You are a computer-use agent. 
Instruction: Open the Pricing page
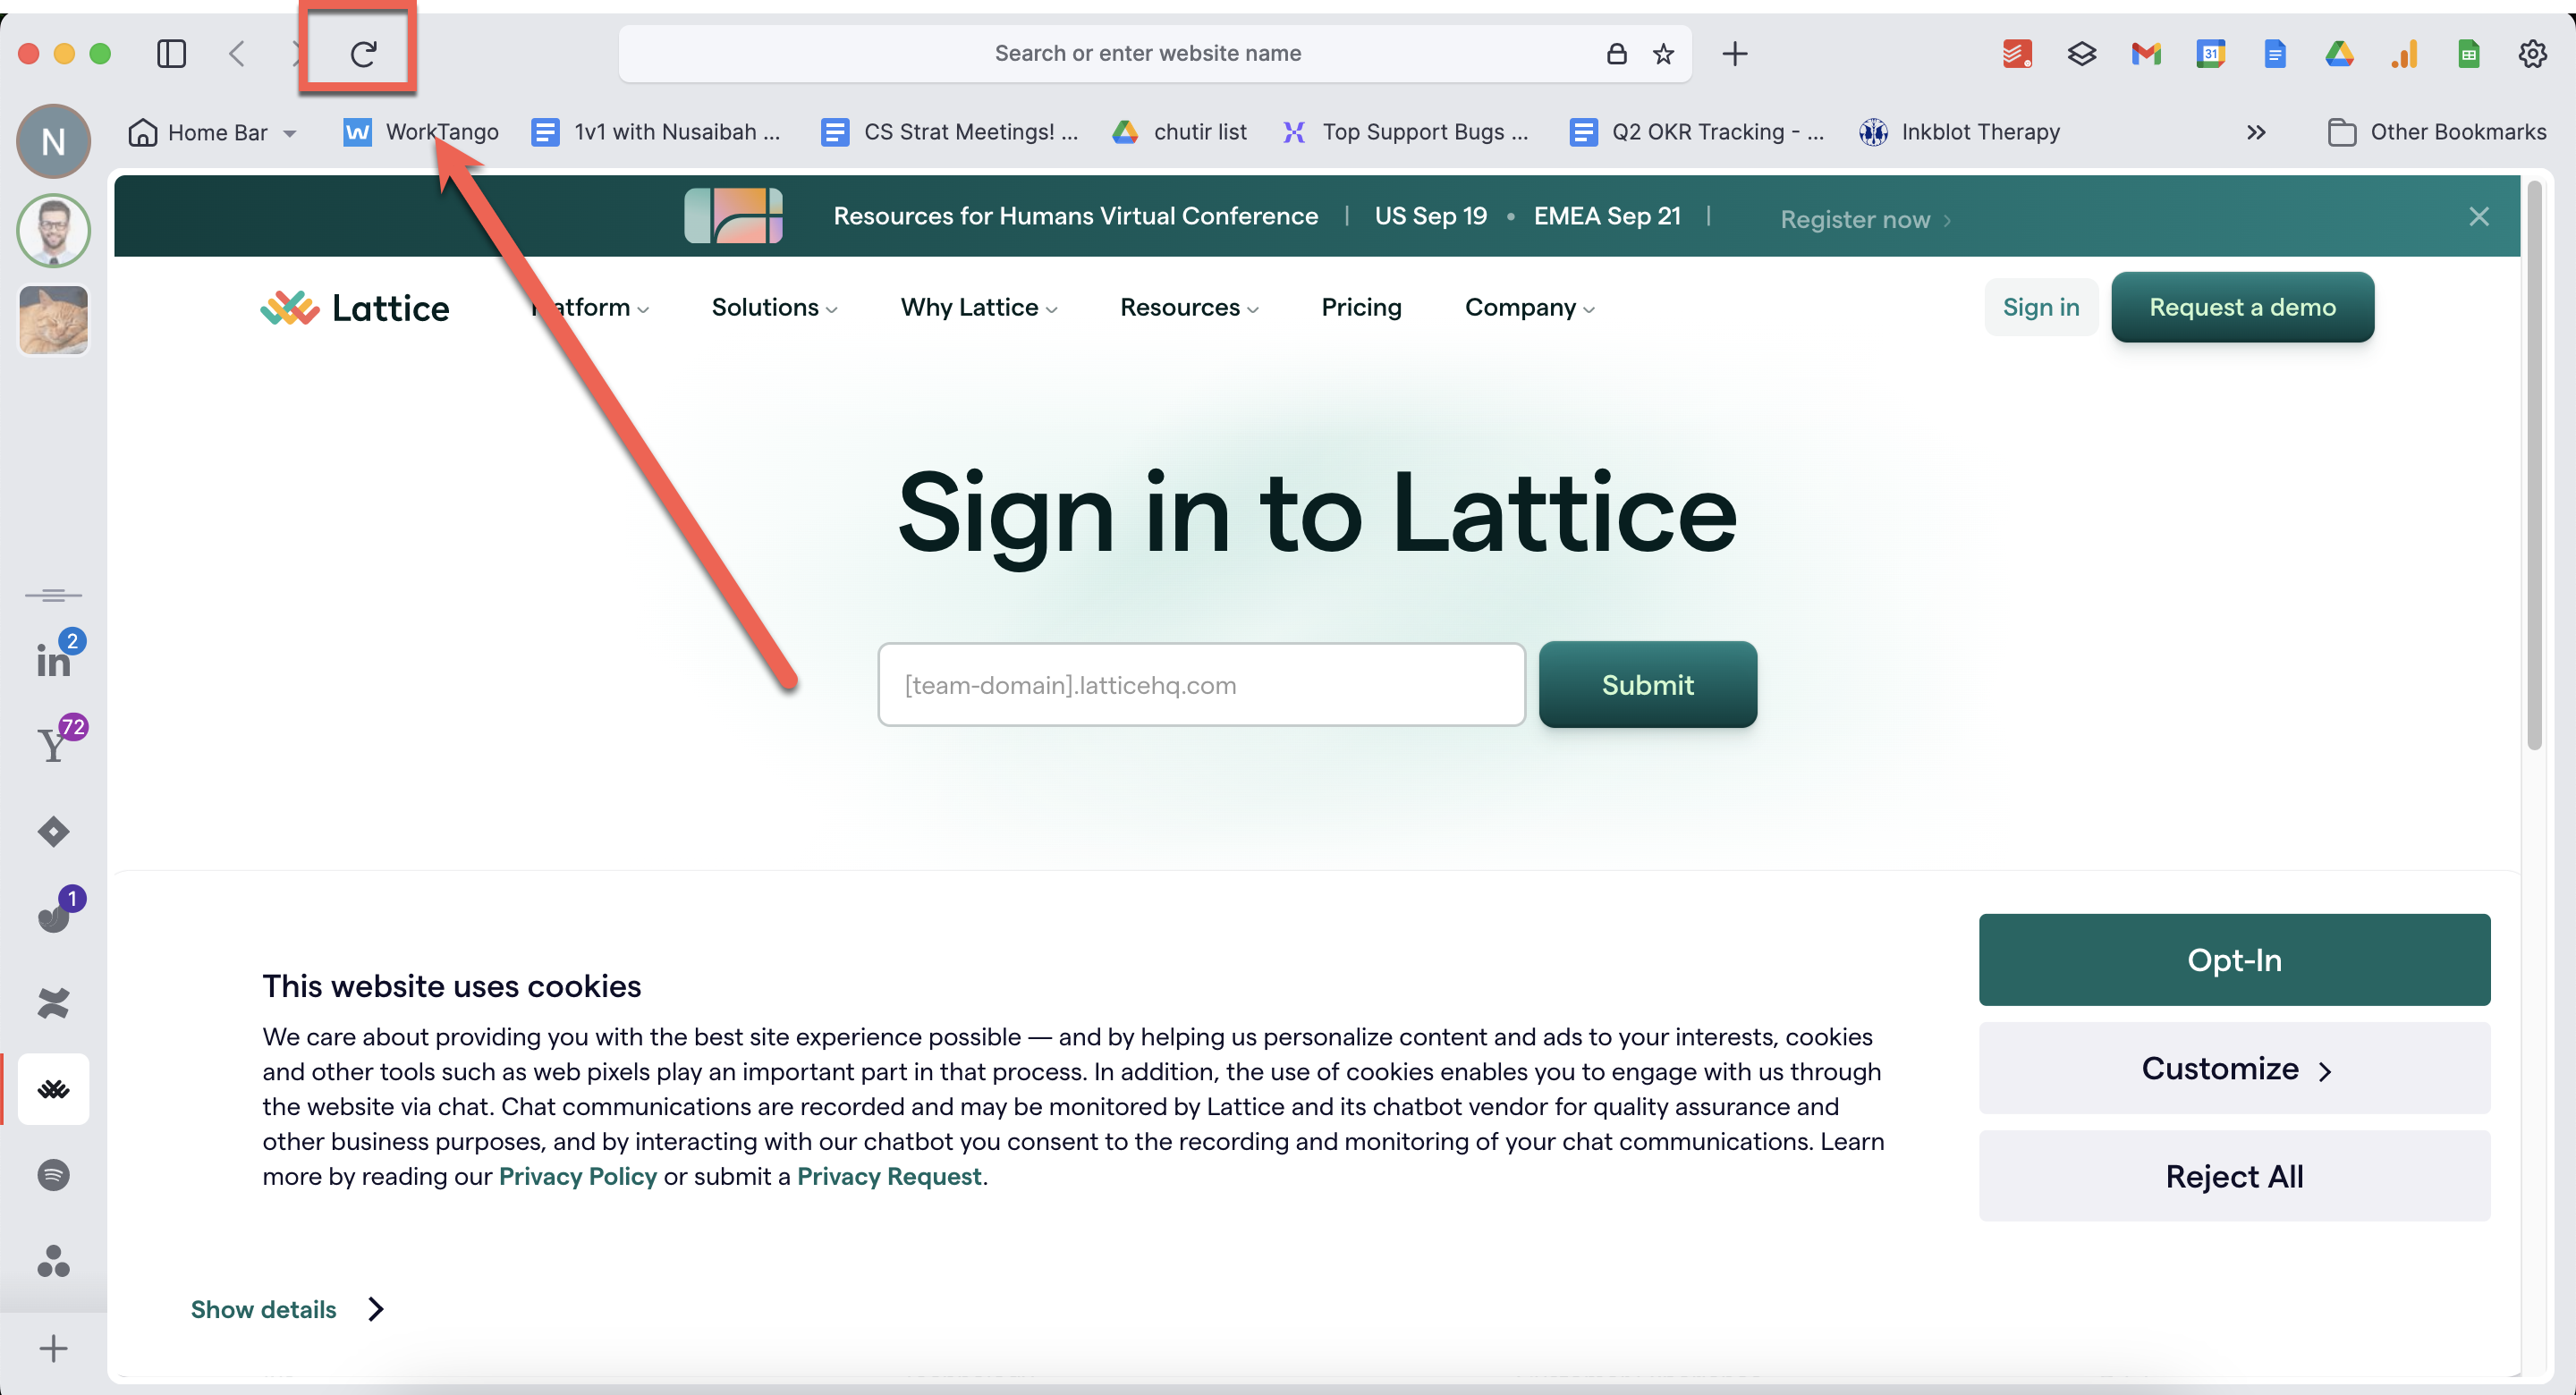(1361, 307)
